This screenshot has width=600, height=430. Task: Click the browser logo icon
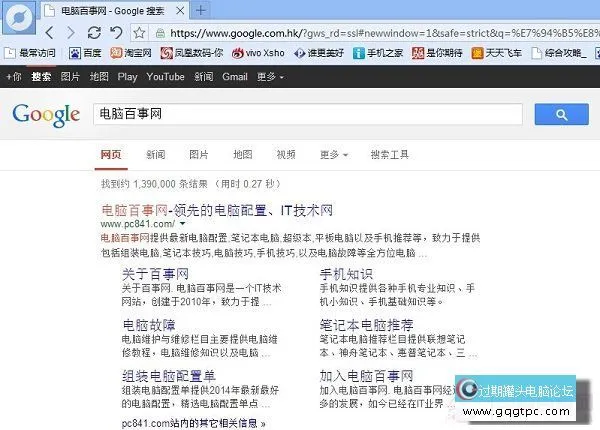(x=20, y=18)
